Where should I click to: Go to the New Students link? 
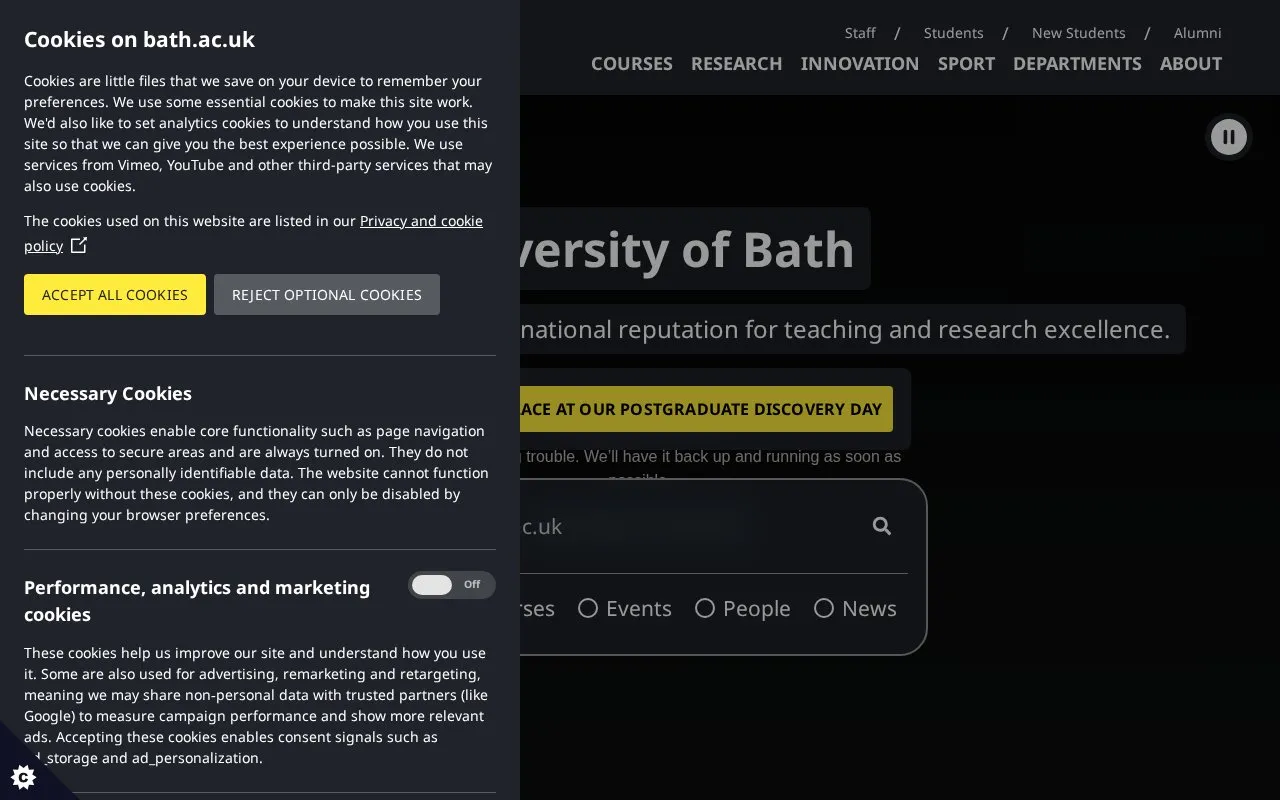point(1079,33)
